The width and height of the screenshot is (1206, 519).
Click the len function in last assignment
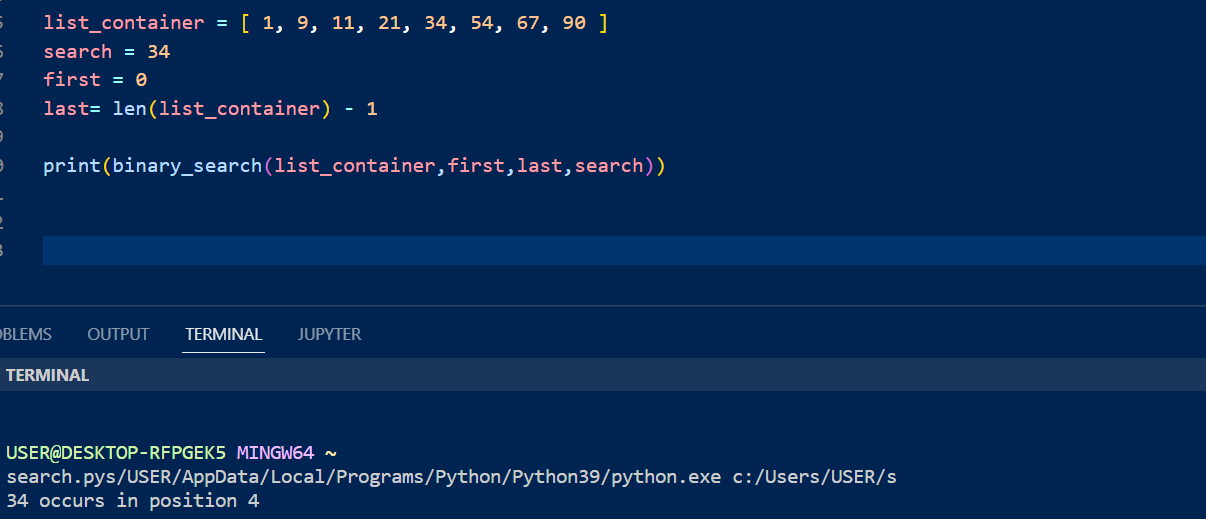point(129,108)
